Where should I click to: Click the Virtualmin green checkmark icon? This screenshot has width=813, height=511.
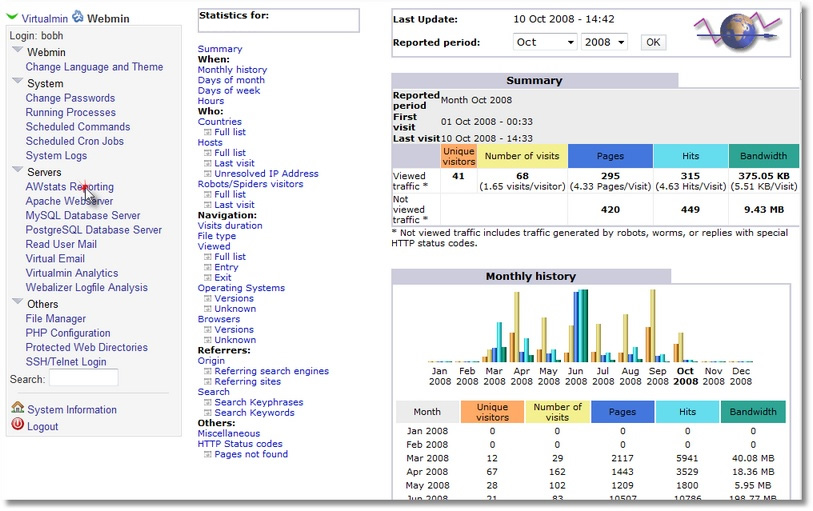coord(12,17)
